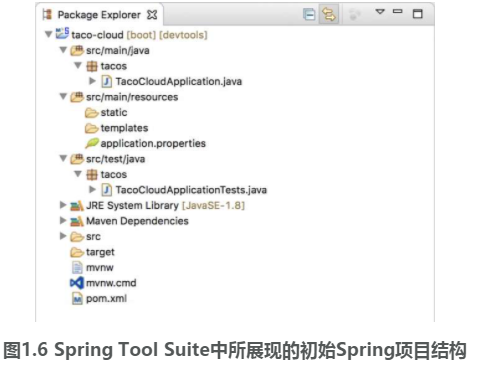
Task: Expand Maven Dependencies node
Action: click(63, 220)
